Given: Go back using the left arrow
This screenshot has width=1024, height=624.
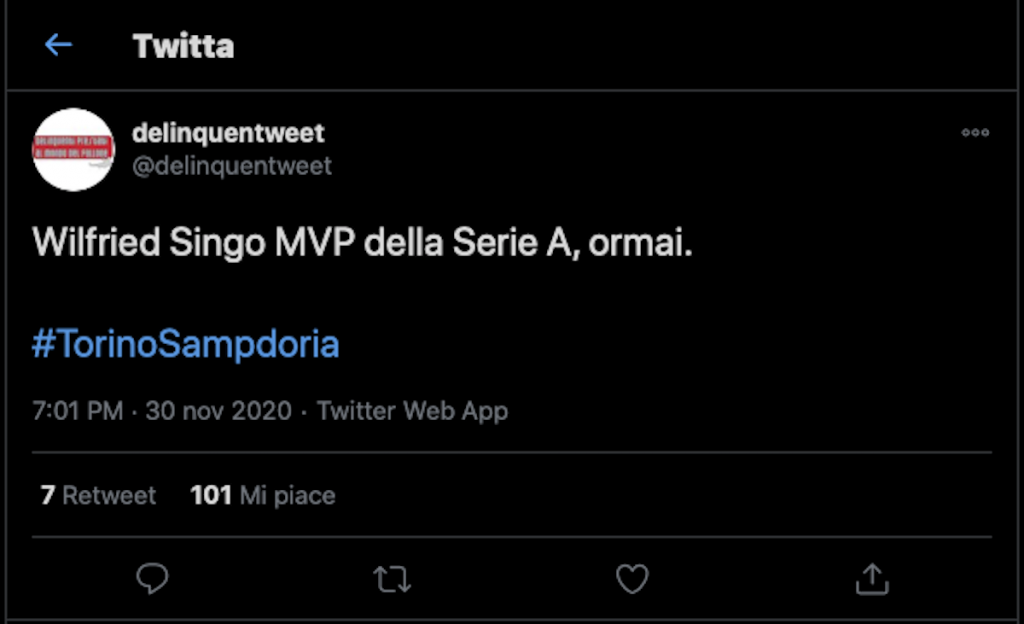Looking at the screenshot, I should pos(58,45).
